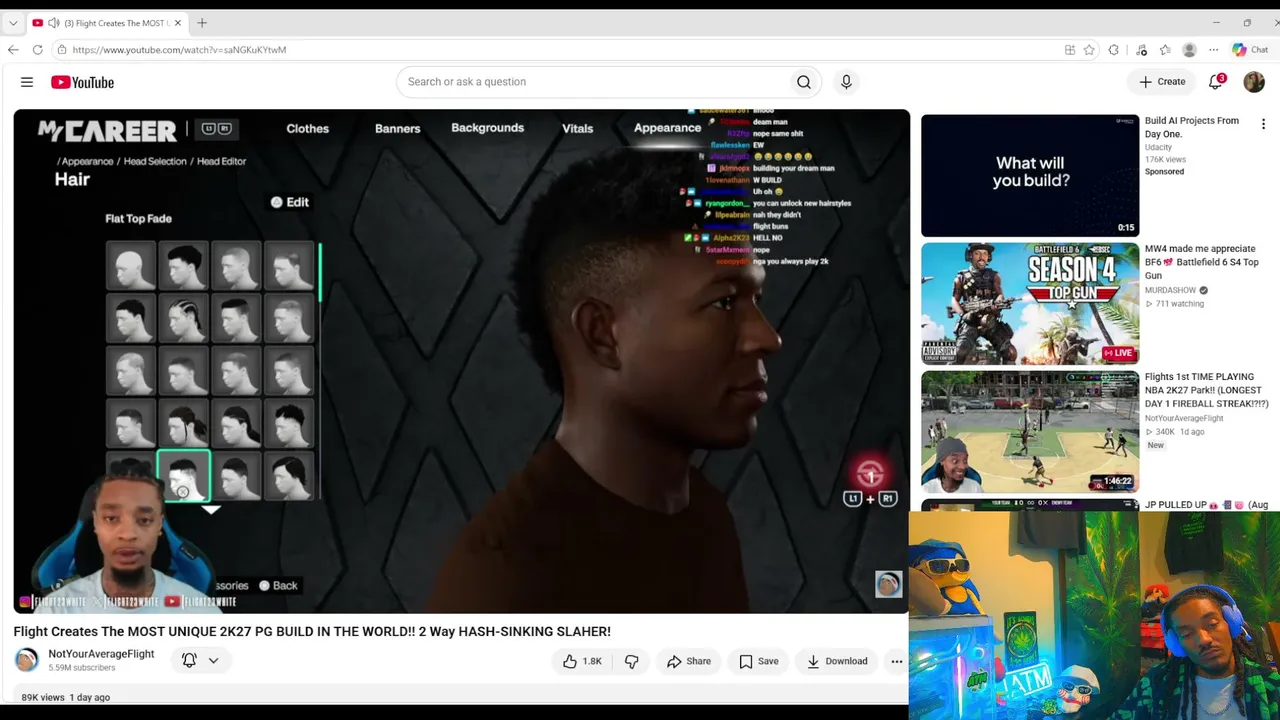Go back using the browser back arrow
The image size is (1280, 720).
(x=13, y=50)
